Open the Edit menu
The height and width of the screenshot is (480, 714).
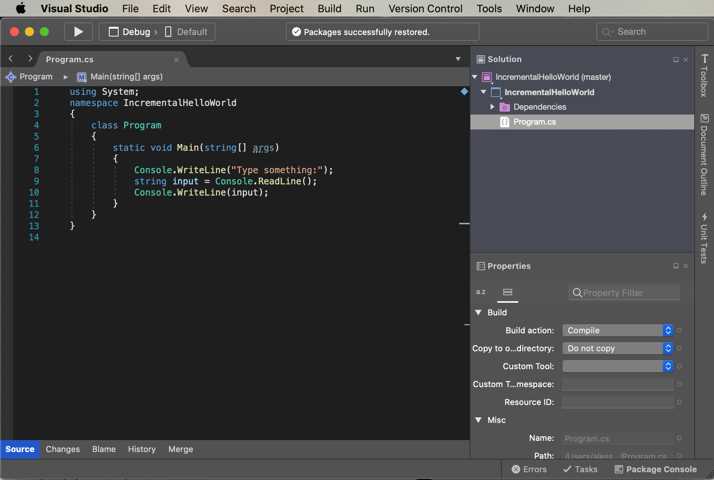[x=161, y=8]
